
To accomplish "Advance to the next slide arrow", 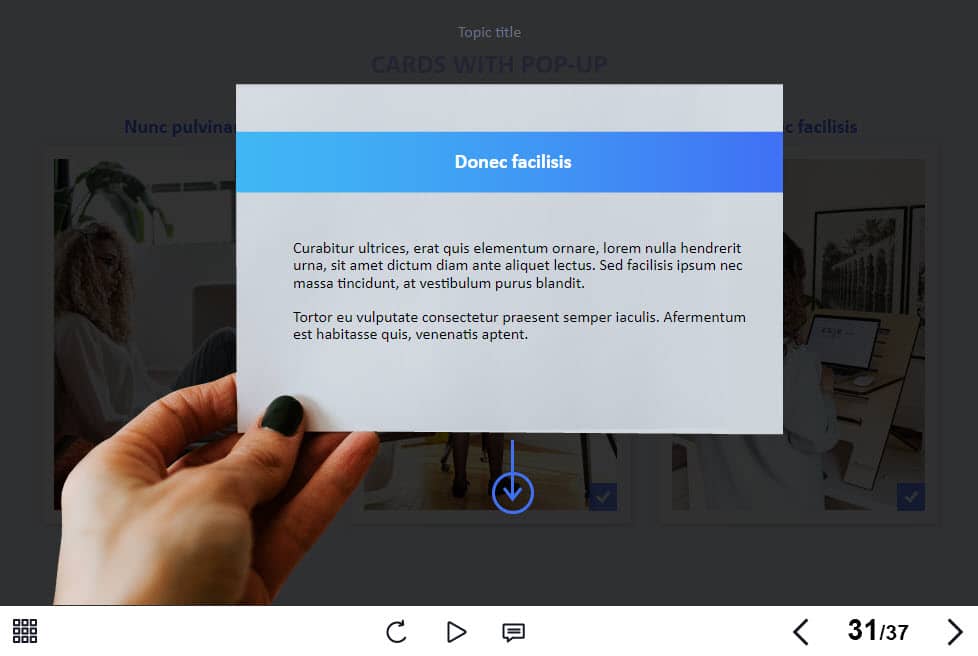I will 954,632.
